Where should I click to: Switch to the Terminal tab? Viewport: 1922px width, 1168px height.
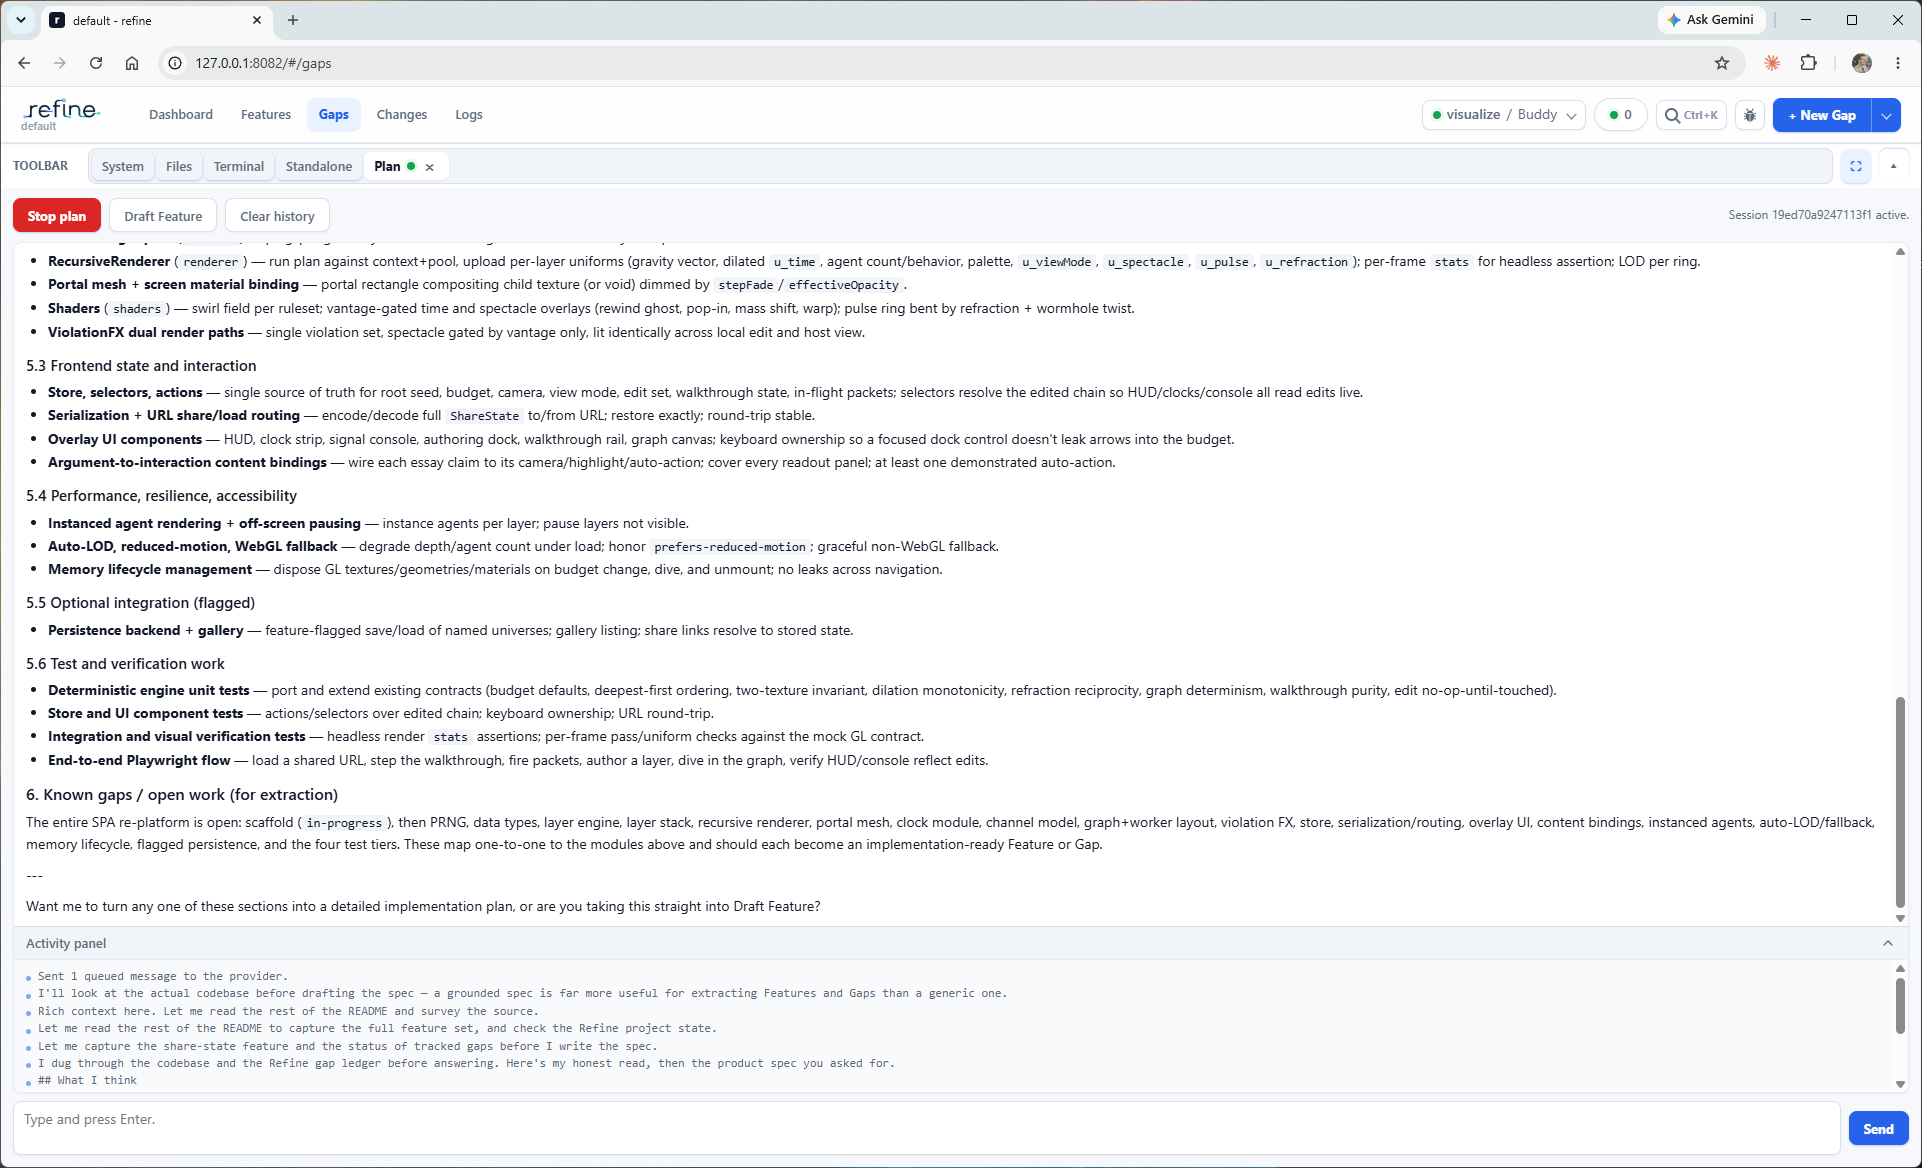pyautogui.click(x=239, y=167)
